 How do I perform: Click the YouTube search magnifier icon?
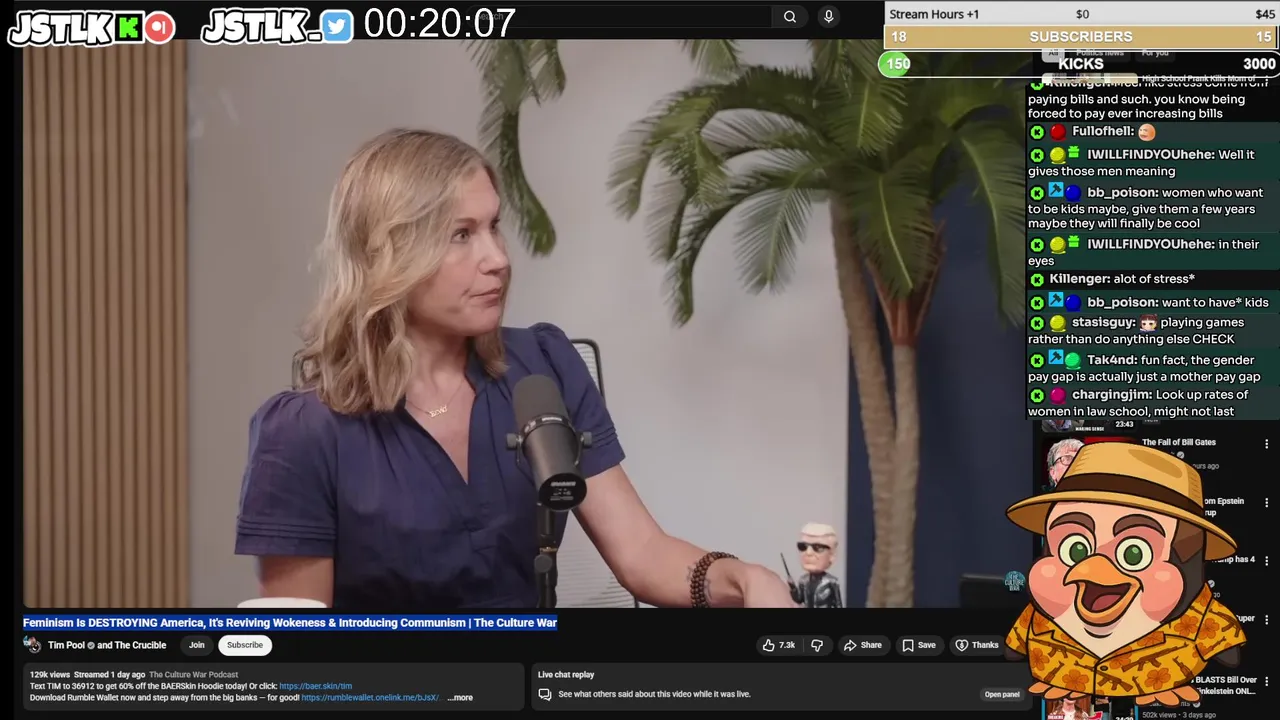[789, 16]
